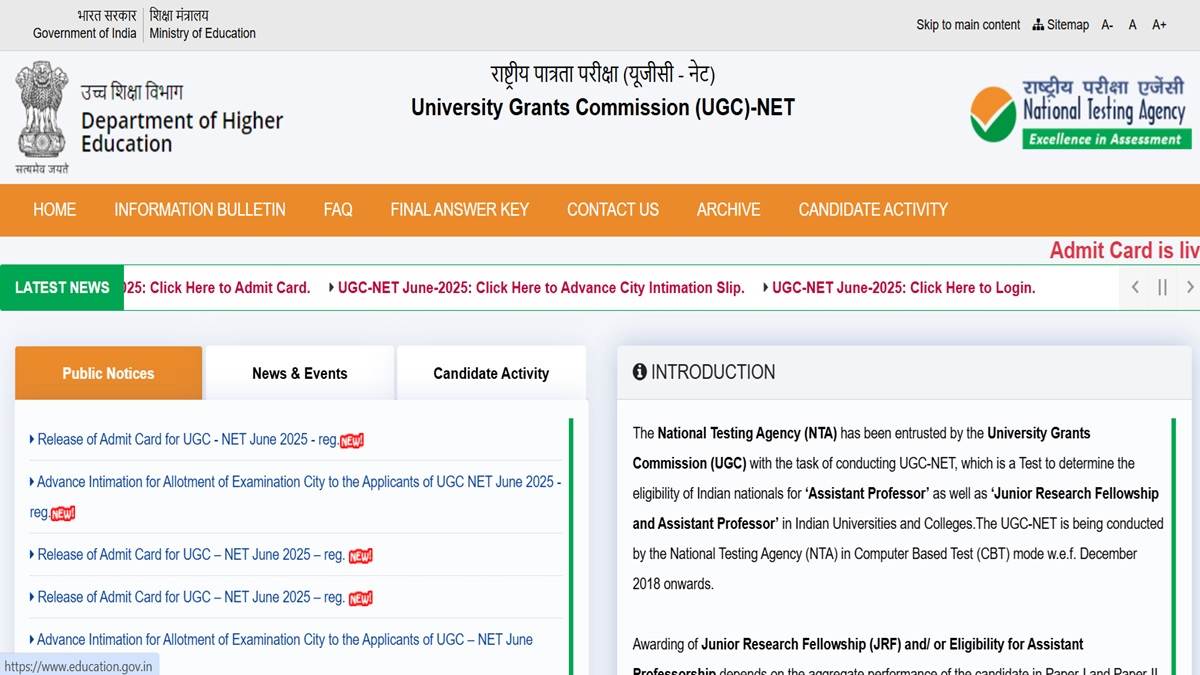This screenshot has height=675, width=1200.
Task: Open CANDIDATE ACTIVITY in the orange navigation bar
Action: click(x=873, y=209)
